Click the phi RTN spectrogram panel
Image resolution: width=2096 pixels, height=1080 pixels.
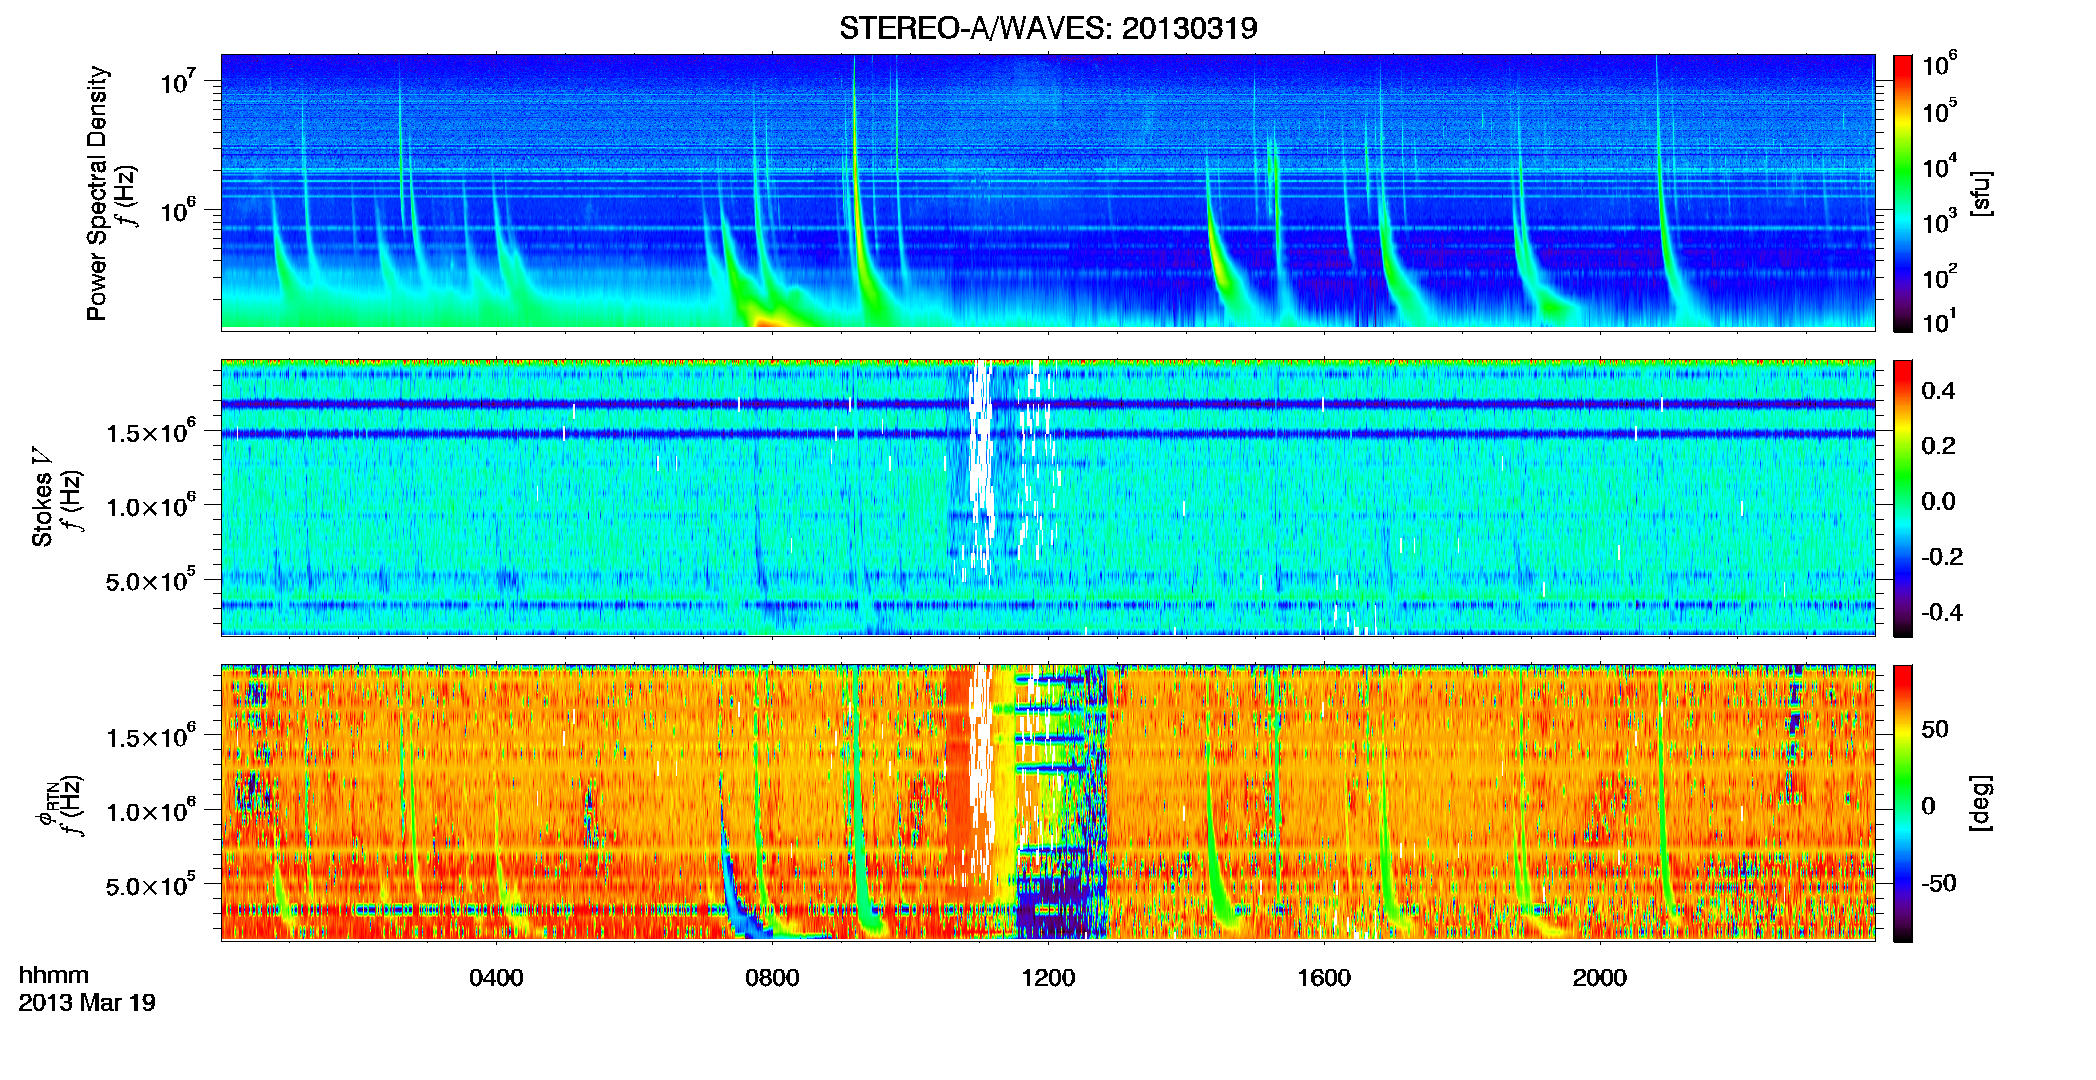(x=1048, y=802)
